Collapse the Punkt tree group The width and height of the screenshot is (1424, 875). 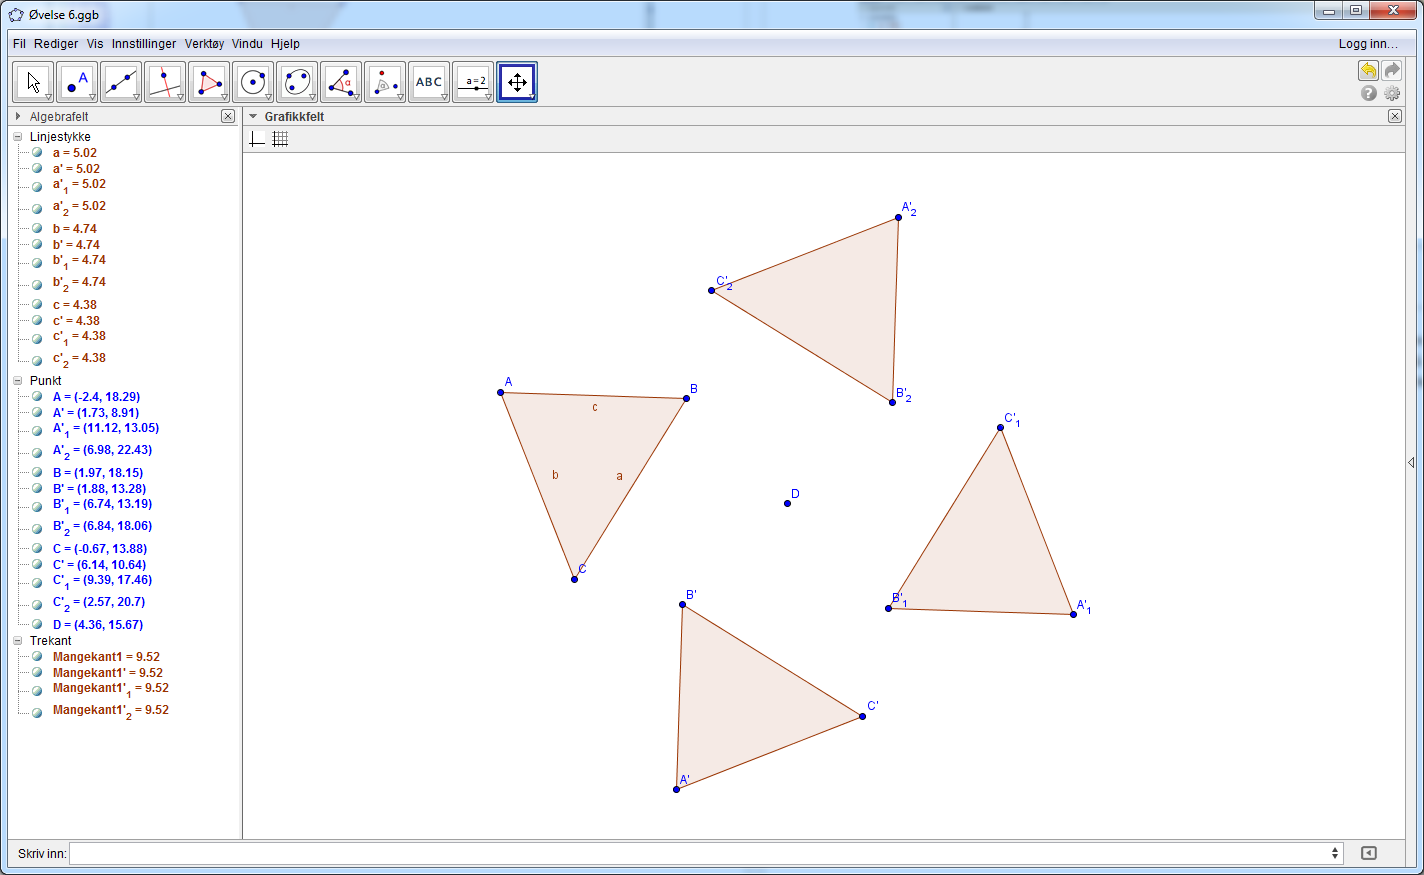[17, 381]
